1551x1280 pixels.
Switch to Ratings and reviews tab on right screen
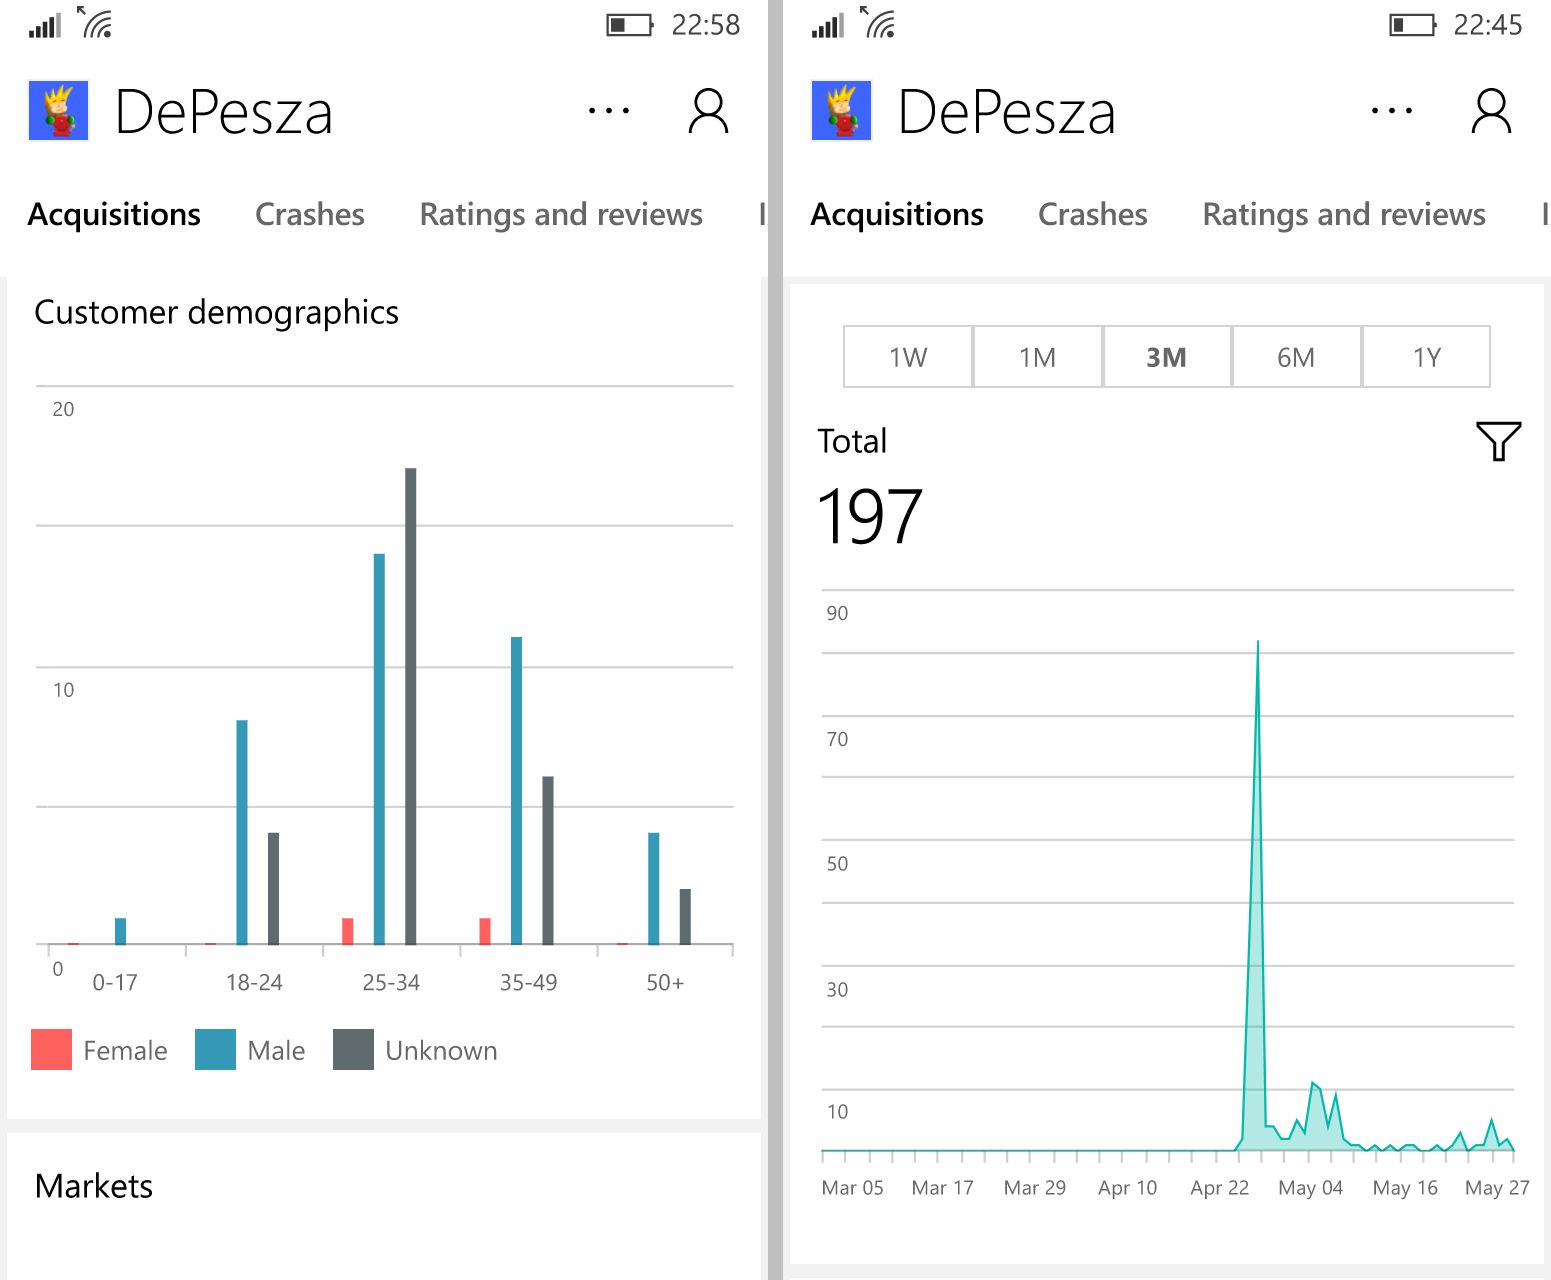tap(1344, 214)
